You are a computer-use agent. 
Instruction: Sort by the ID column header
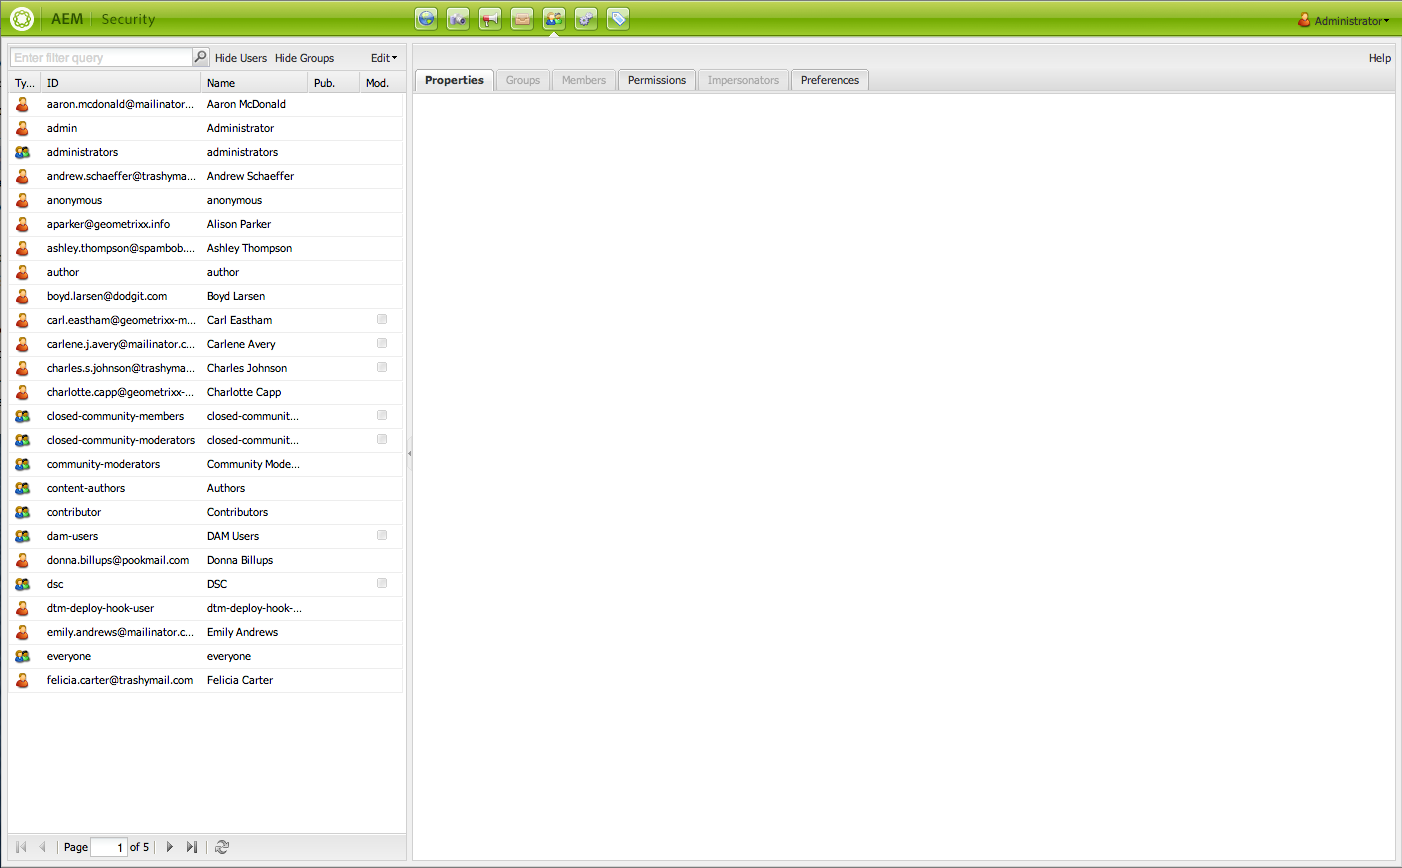(x=121, y=83)
